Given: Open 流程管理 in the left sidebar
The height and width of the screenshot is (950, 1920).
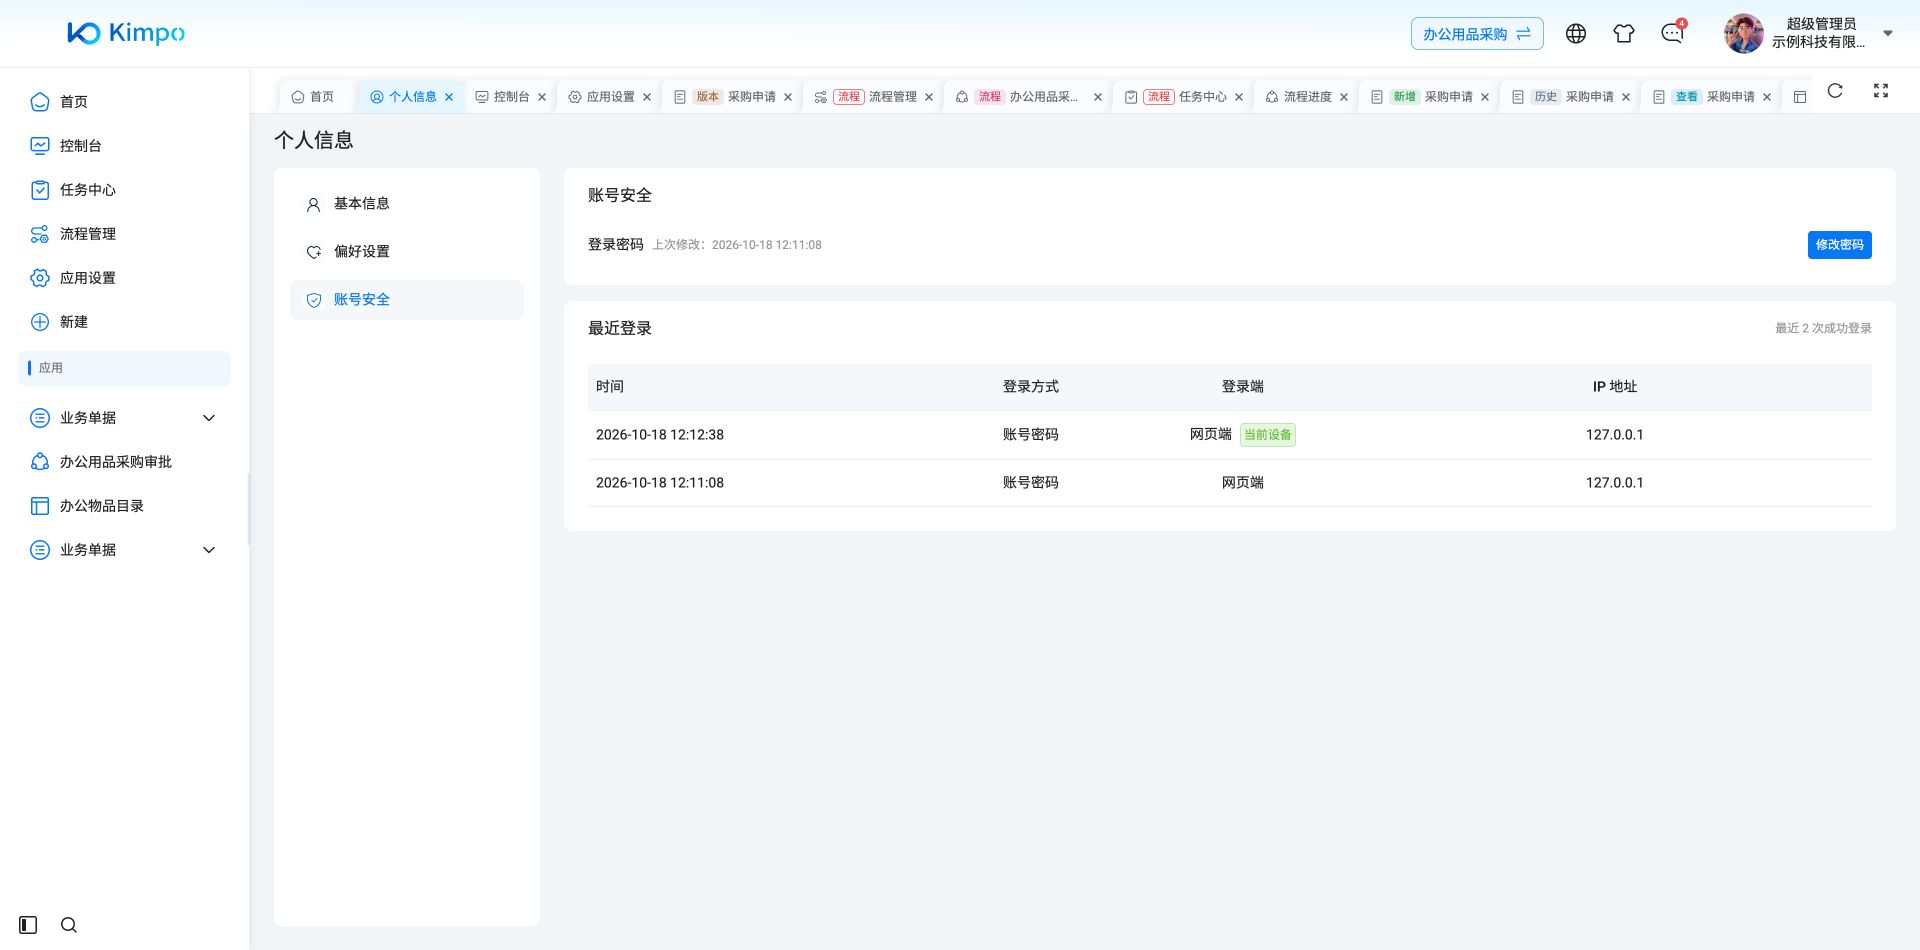Looking at the screenshot, I should (124, 234).
